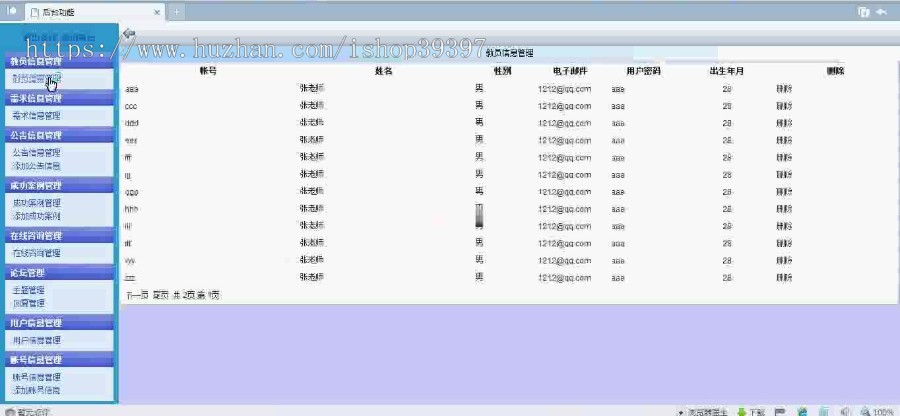
Task: Click the browser logo icon at top-left
Action: click(11, 11)
